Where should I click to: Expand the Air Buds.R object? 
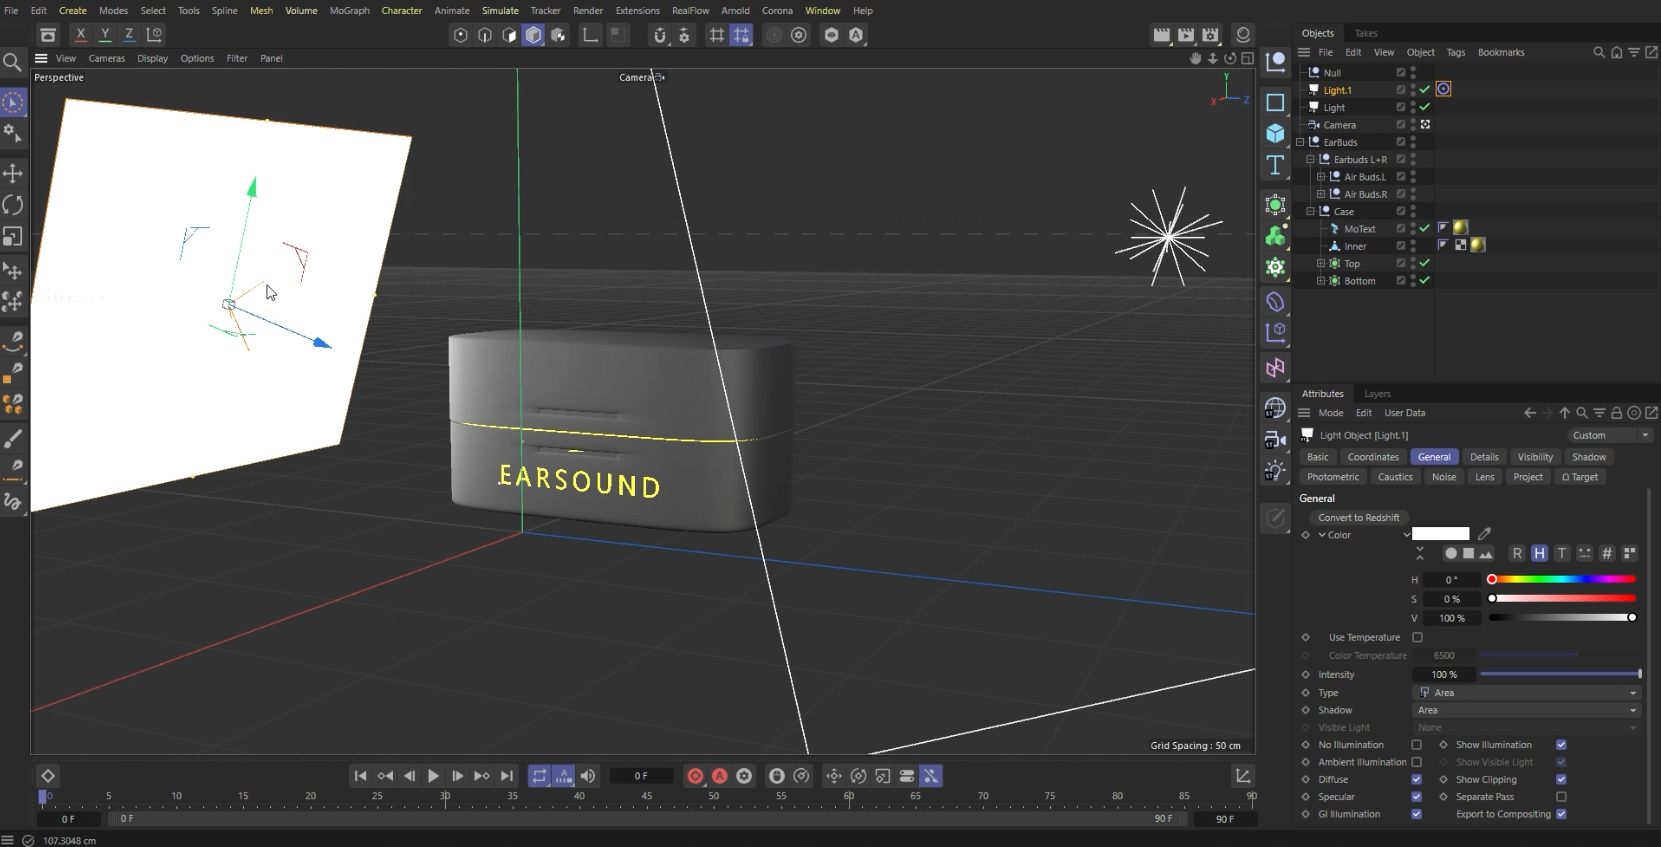coord(1320,194)
